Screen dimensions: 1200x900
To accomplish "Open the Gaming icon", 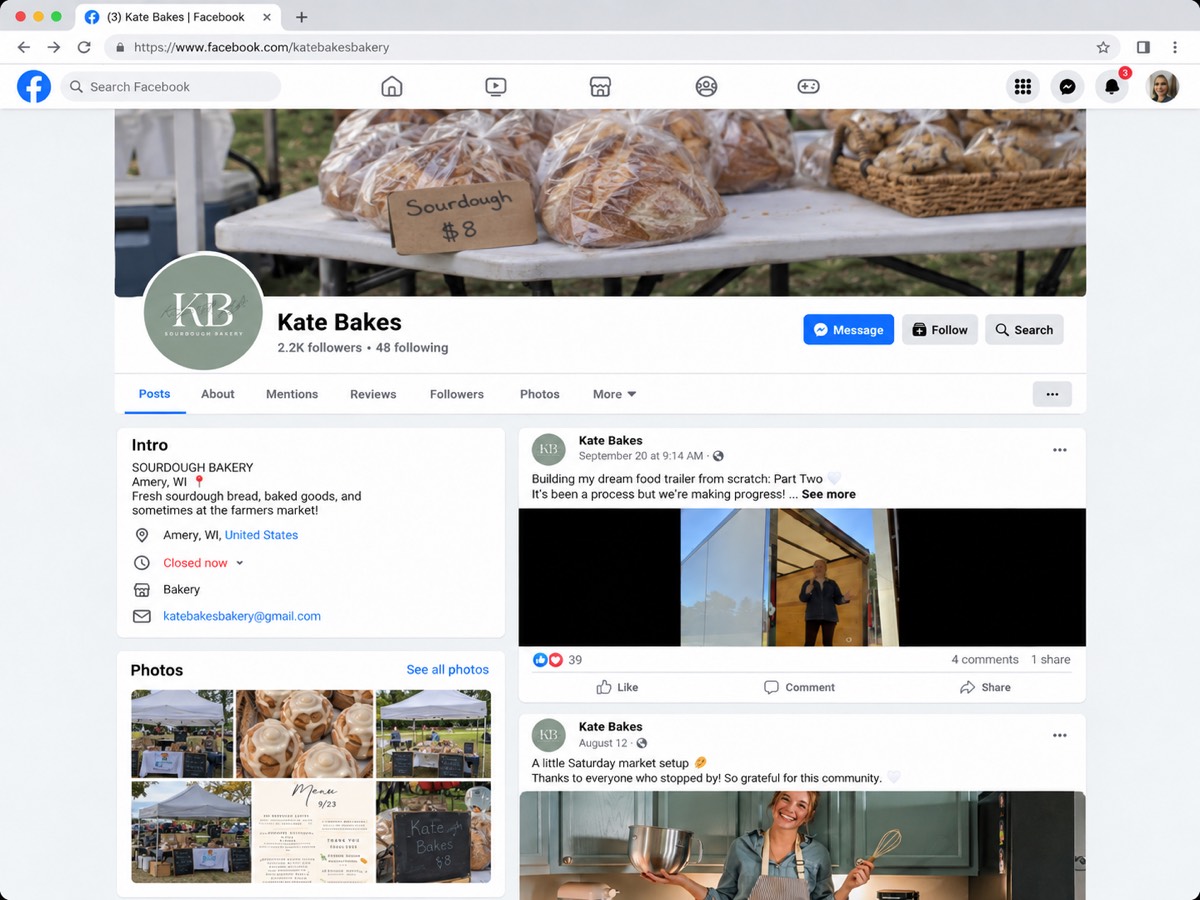I will coord(808,87).
